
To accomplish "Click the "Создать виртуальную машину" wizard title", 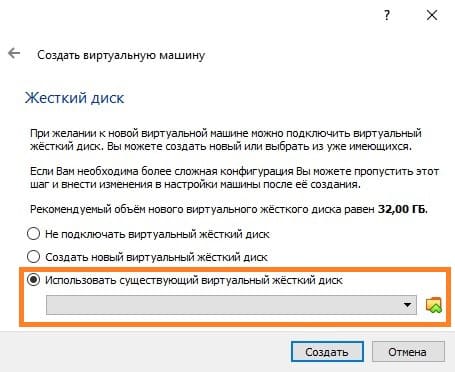I will tap(121, 55).
